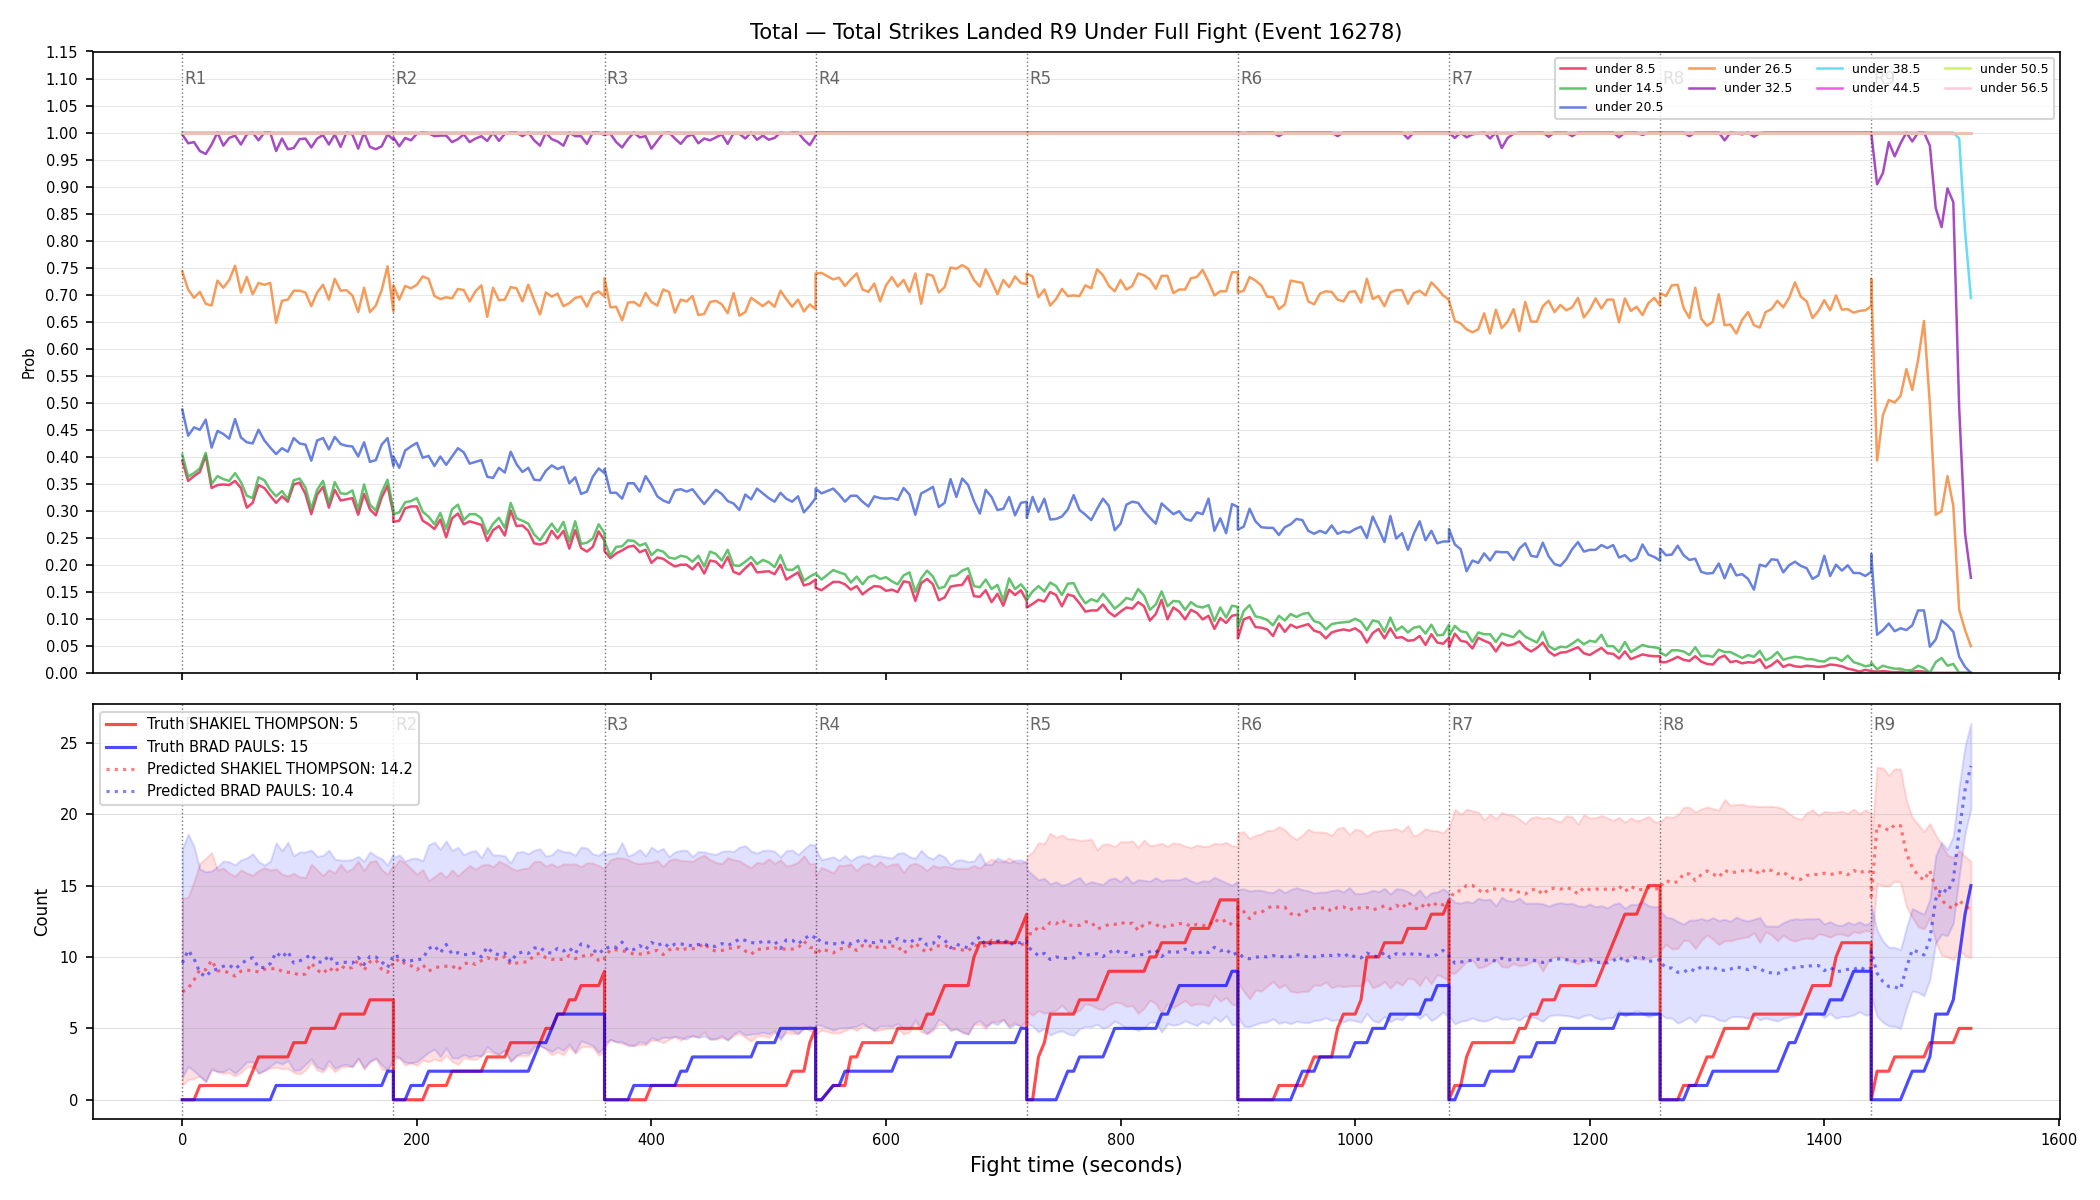Click the 800 tick on the x-axis

pyautogui.click(x=1120, y=1139)
